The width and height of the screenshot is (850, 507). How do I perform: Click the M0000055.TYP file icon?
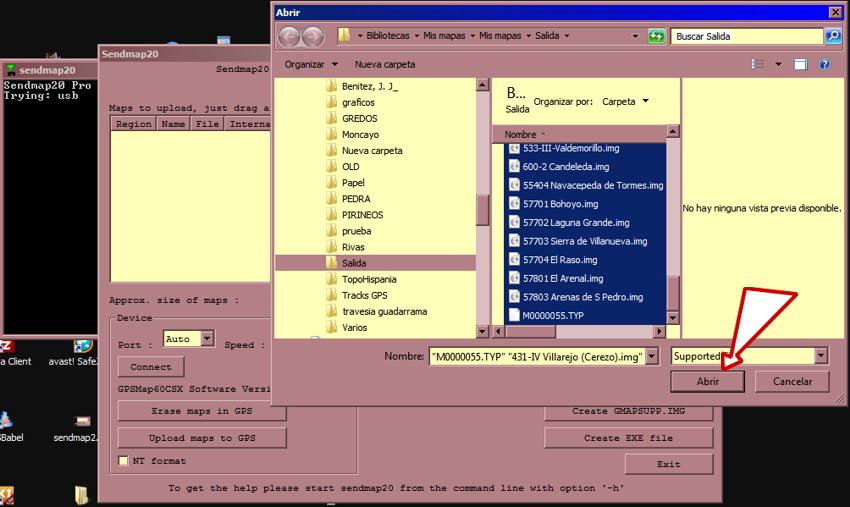tap(514, 315)
